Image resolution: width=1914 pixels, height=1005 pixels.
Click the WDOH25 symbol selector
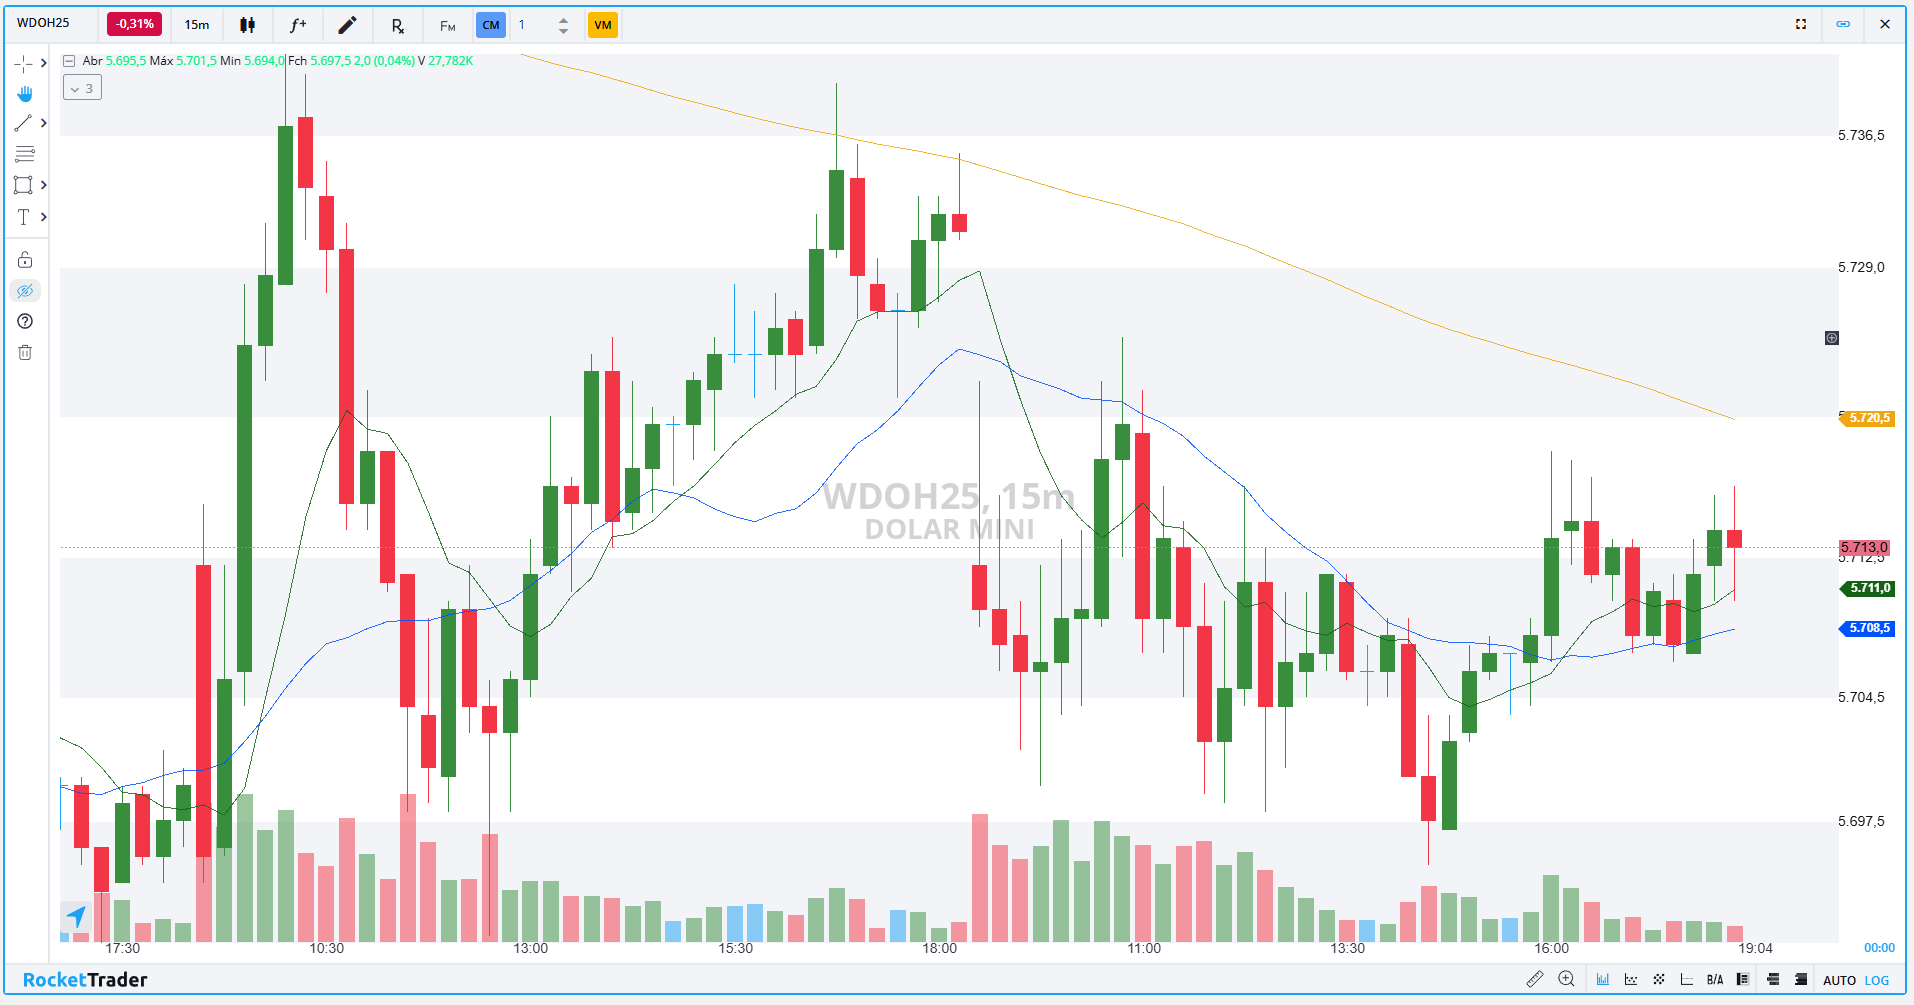[44, 23]
